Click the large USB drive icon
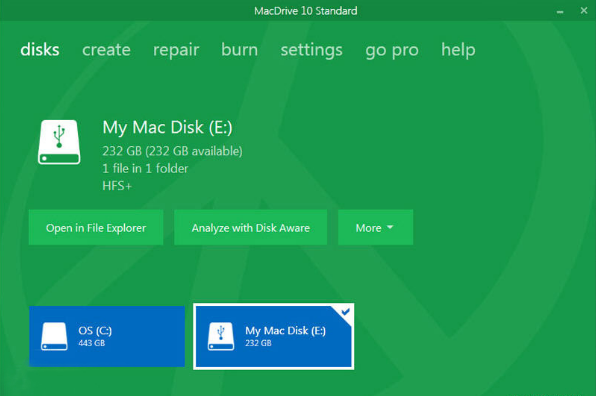 (59, 142)
